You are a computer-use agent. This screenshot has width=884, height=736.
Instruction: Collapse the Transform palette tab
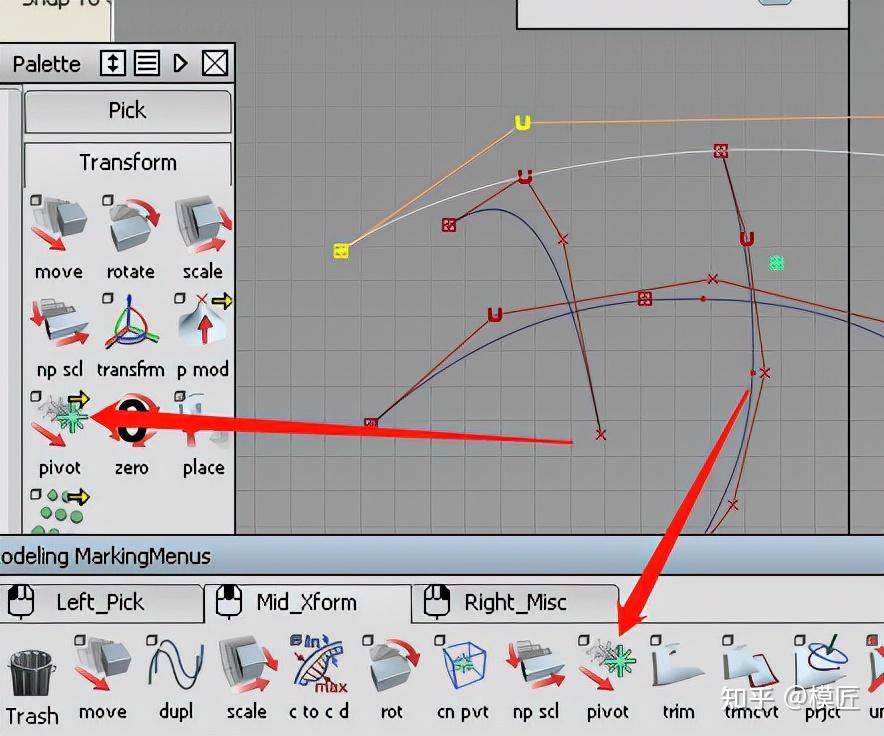(x=127, y=163)
